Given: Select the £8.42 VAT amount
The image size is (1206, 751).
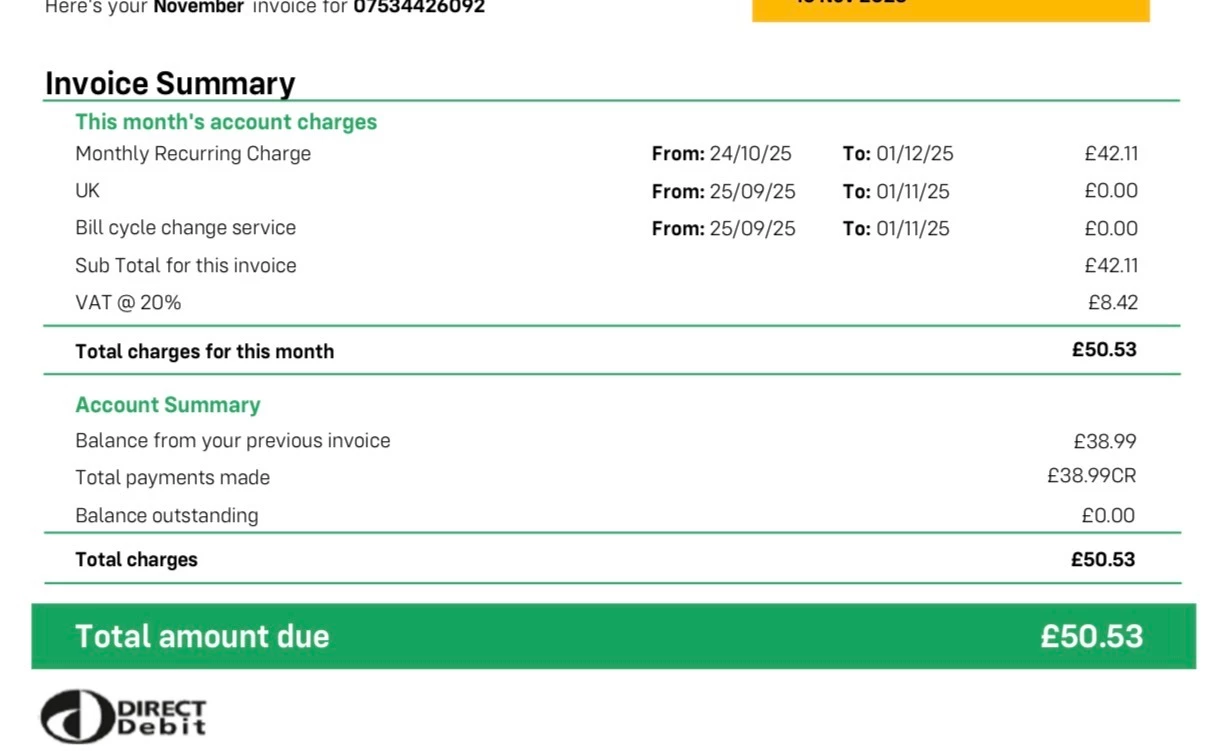Looking at the screenshot, I should 1113,302.
